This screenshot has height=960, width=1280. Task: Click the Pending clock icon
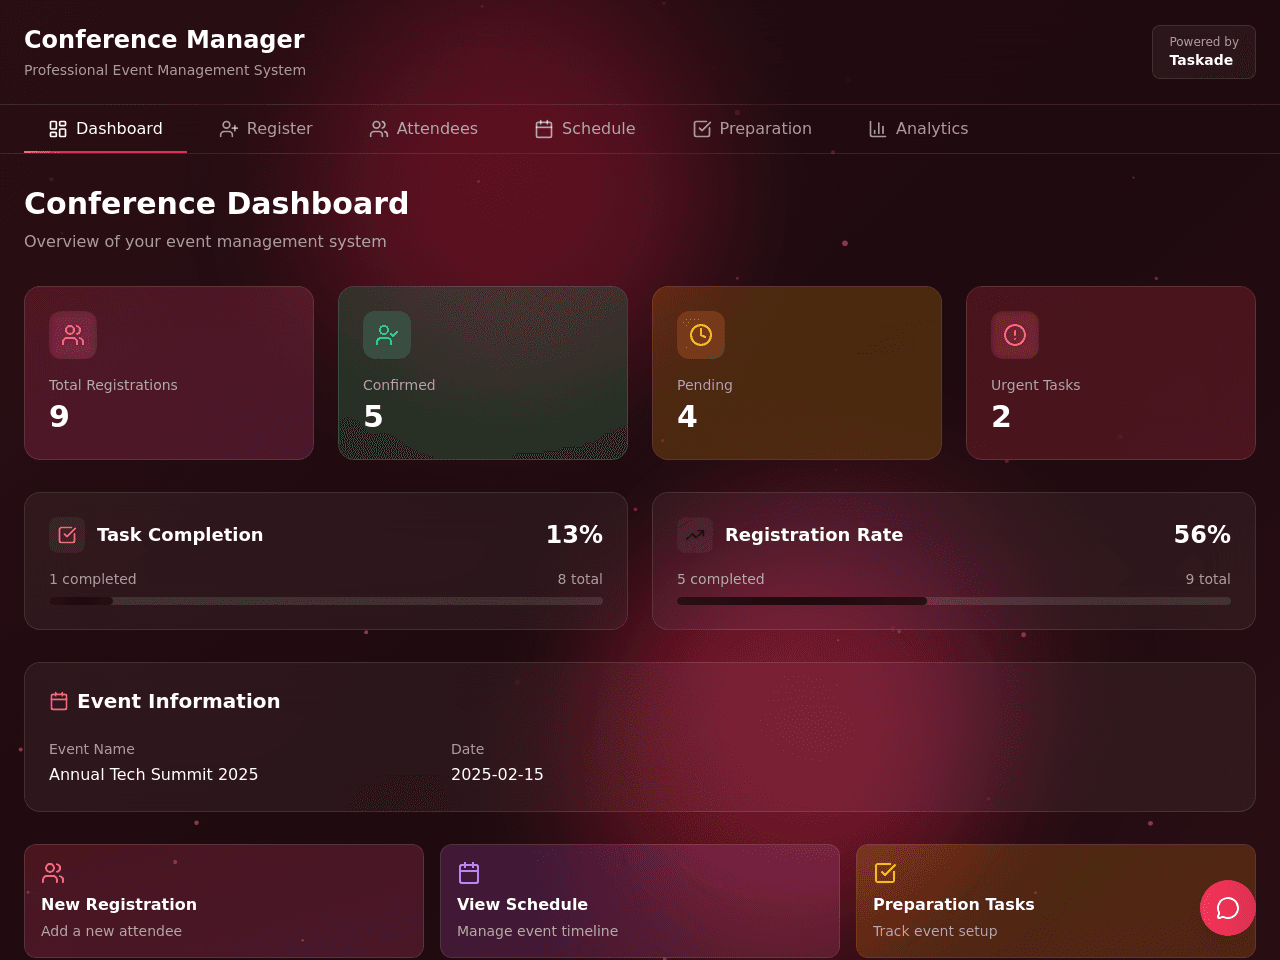point(701,335)
